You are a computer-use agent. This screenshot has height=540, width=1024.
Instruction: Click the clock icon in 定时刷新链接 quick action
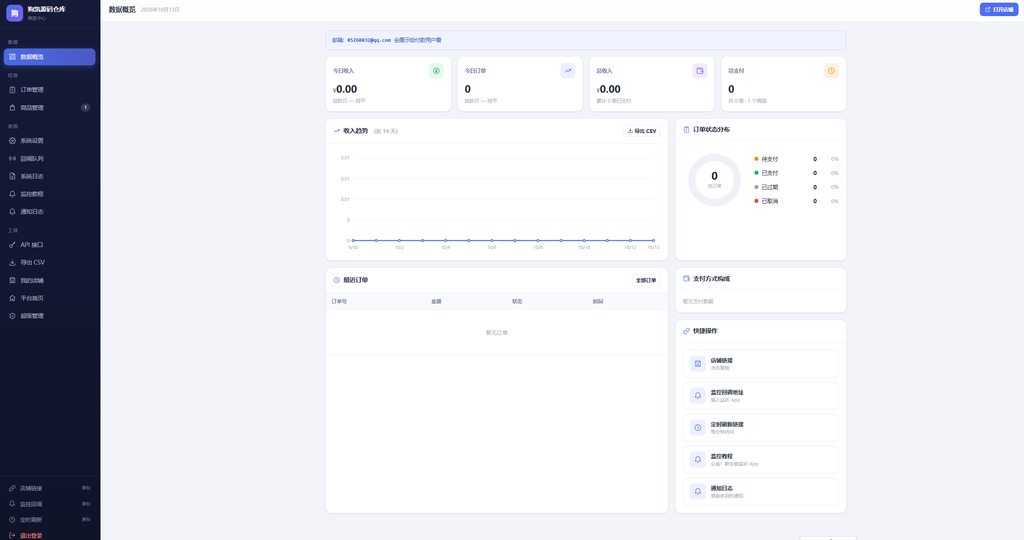pyautogui.click(x=697, y=428)
